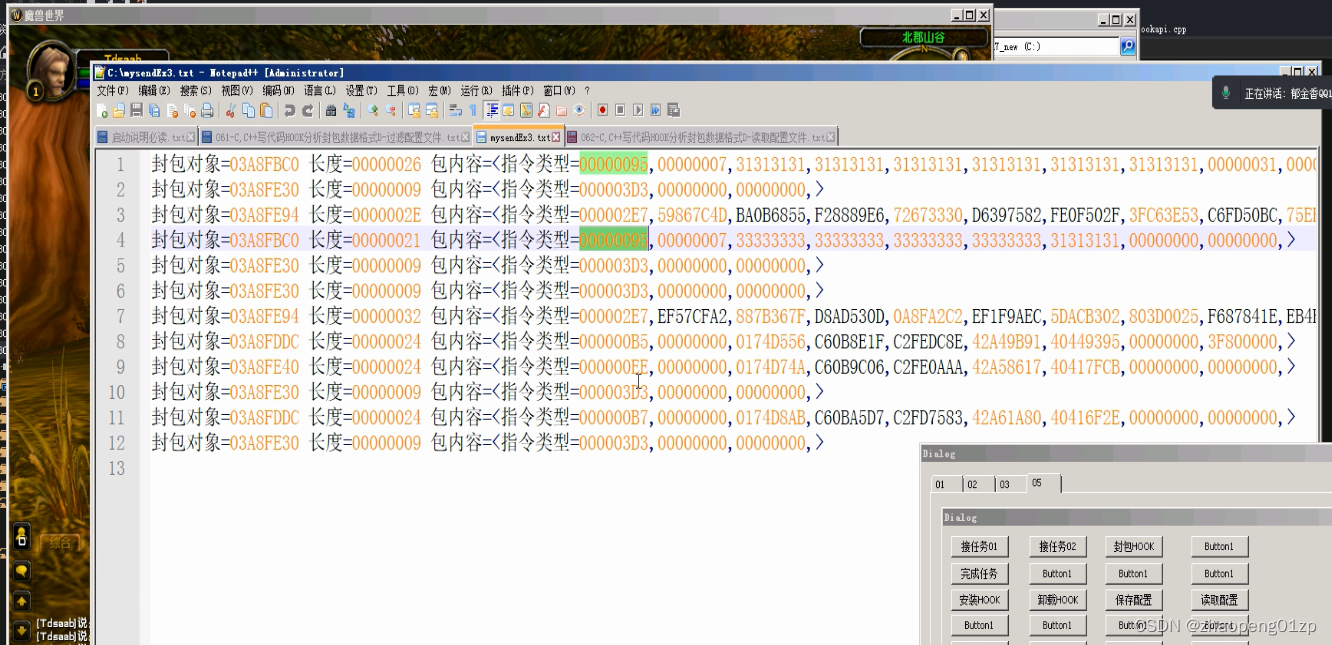Click the Print icon in Notepad++ toolbar
The width and height of the screenshot is (1332, 645).
(207, 110)
